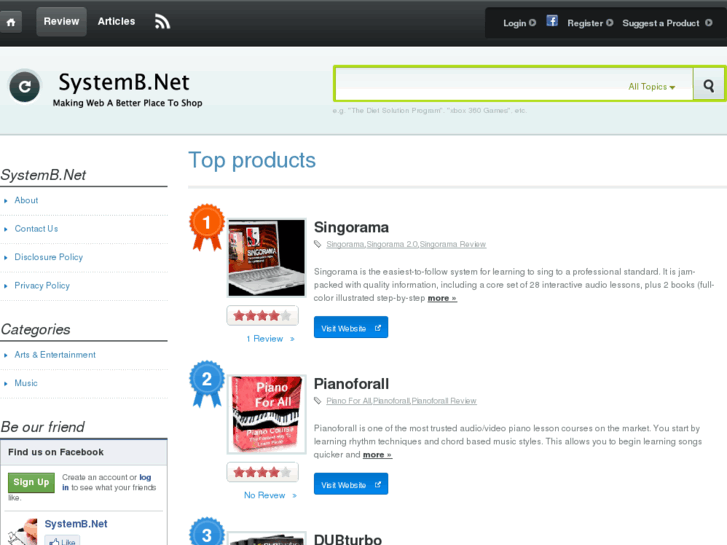Open the Disclosure Policy link
This screenshot has height=545, width=727.
(x=49, y=257)
